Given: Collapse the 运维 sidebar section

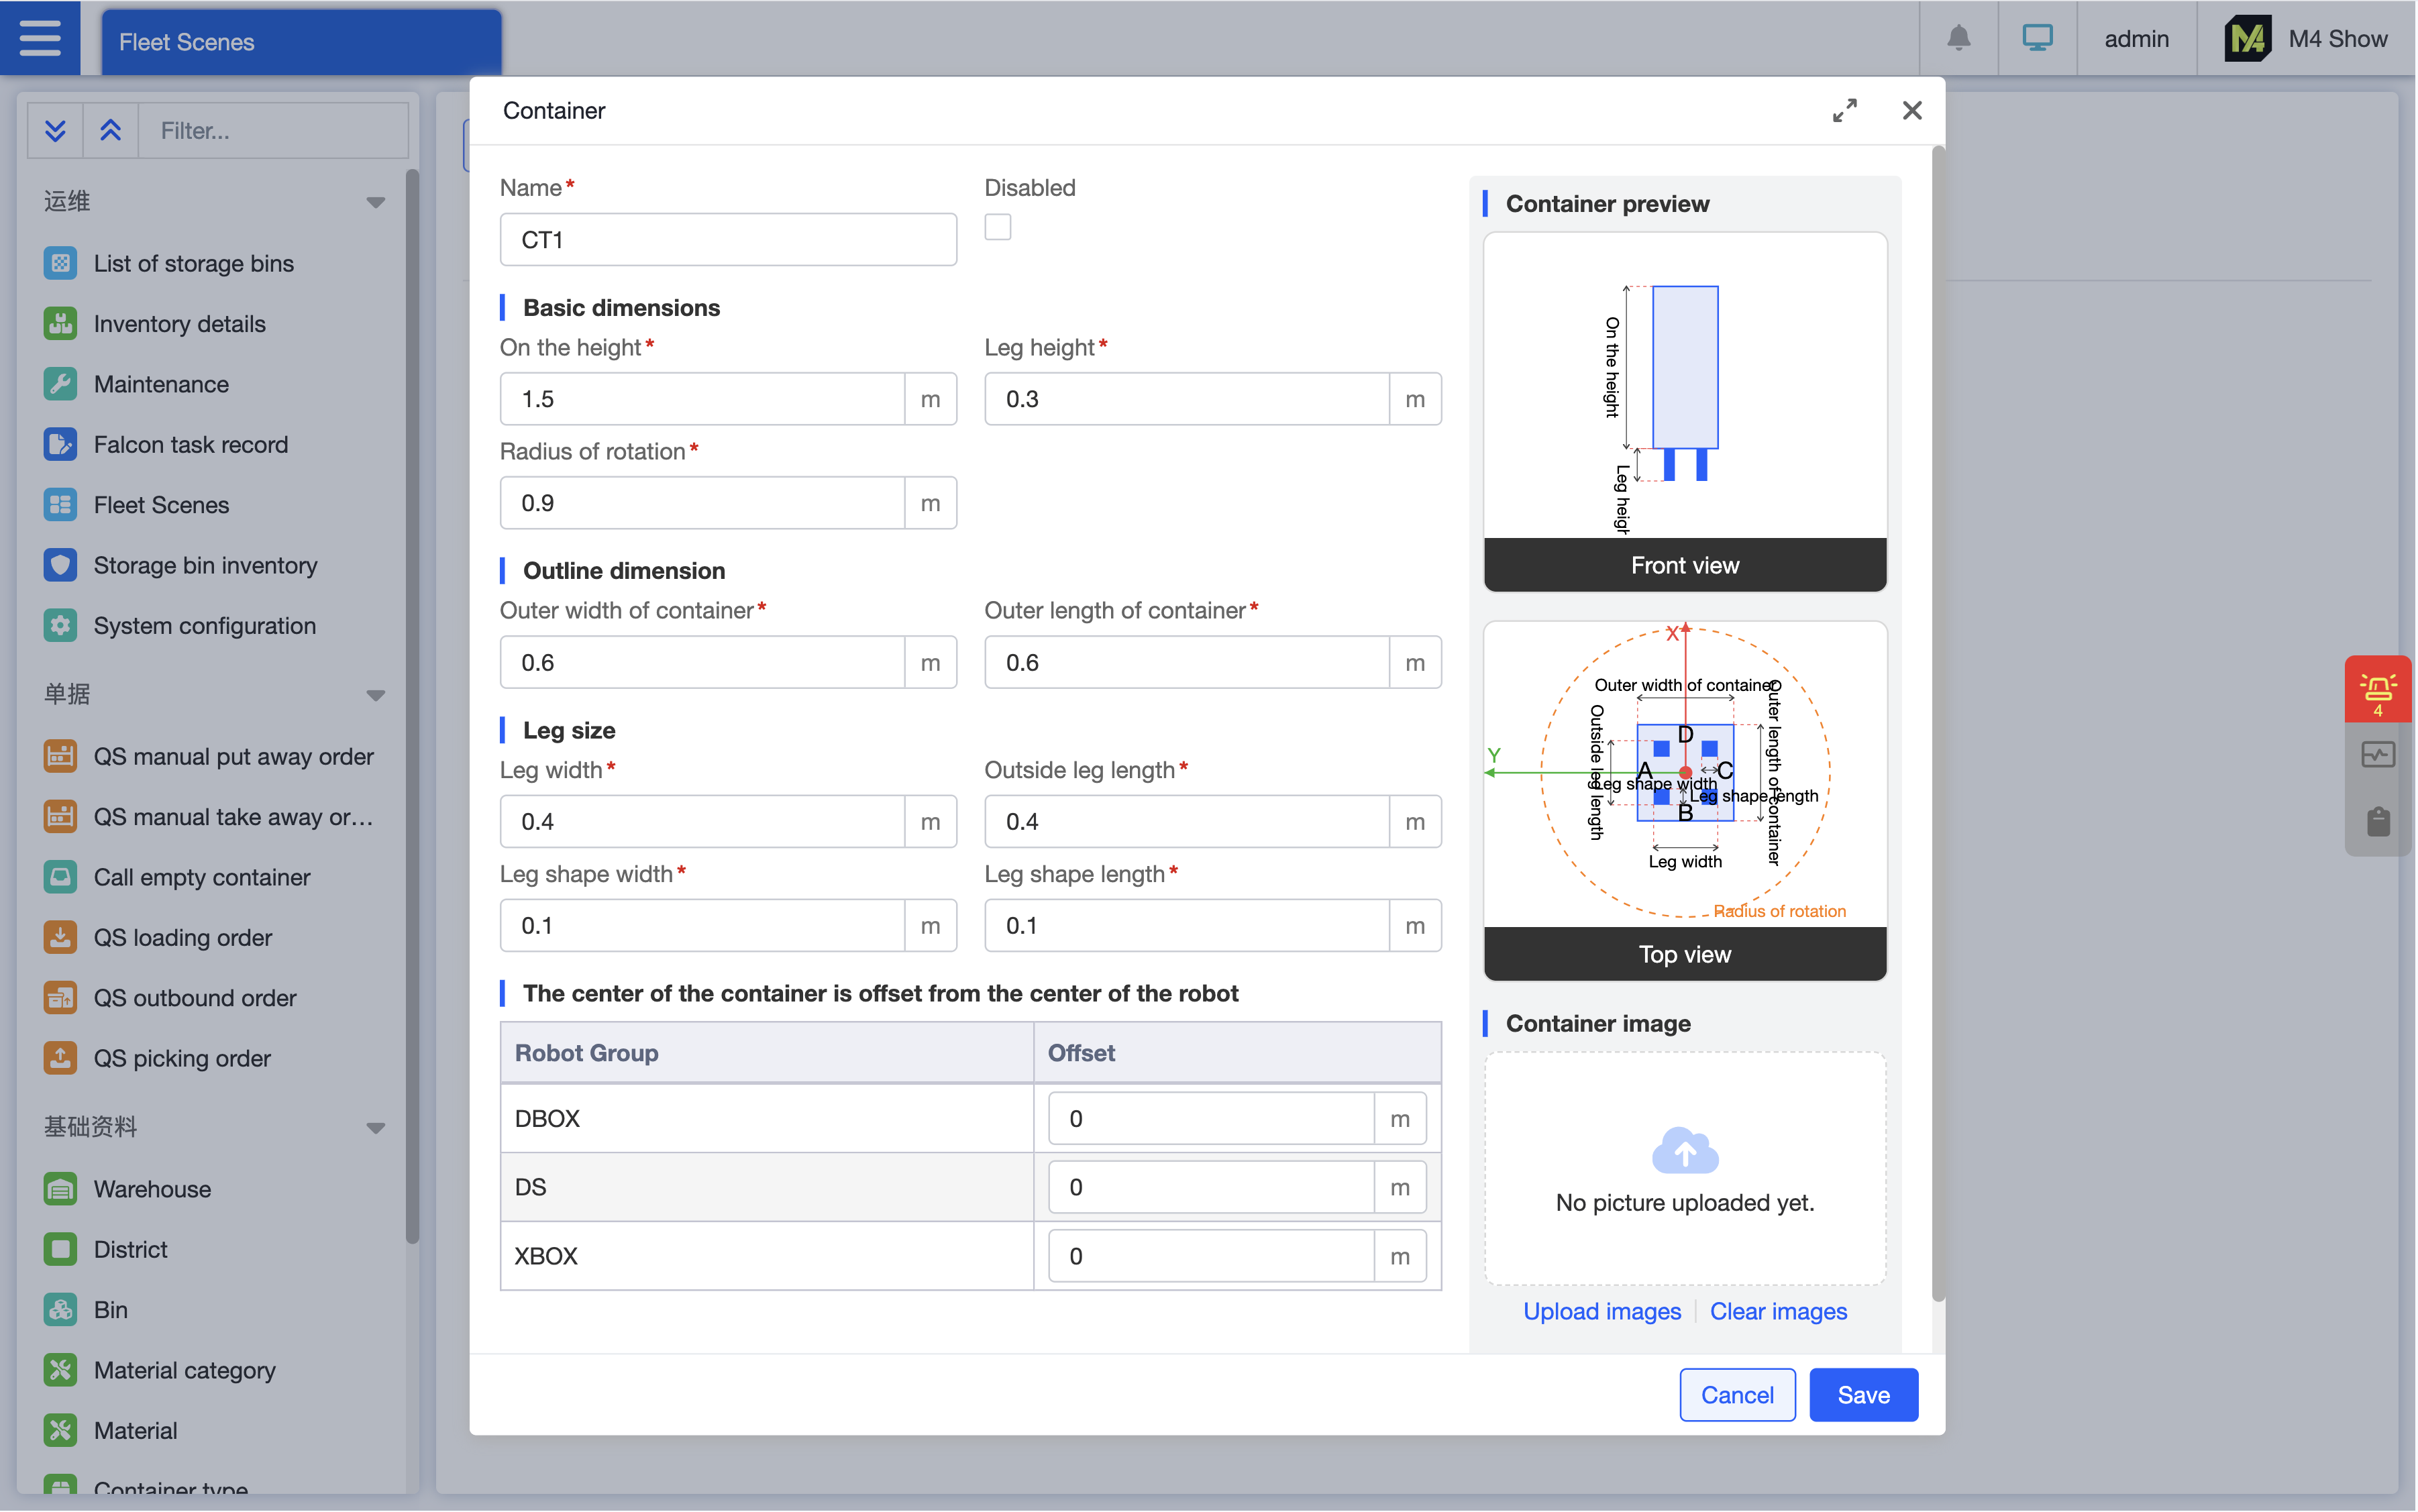Looking at the screenshot, I should pyautogui.click(x=375, y=202).
